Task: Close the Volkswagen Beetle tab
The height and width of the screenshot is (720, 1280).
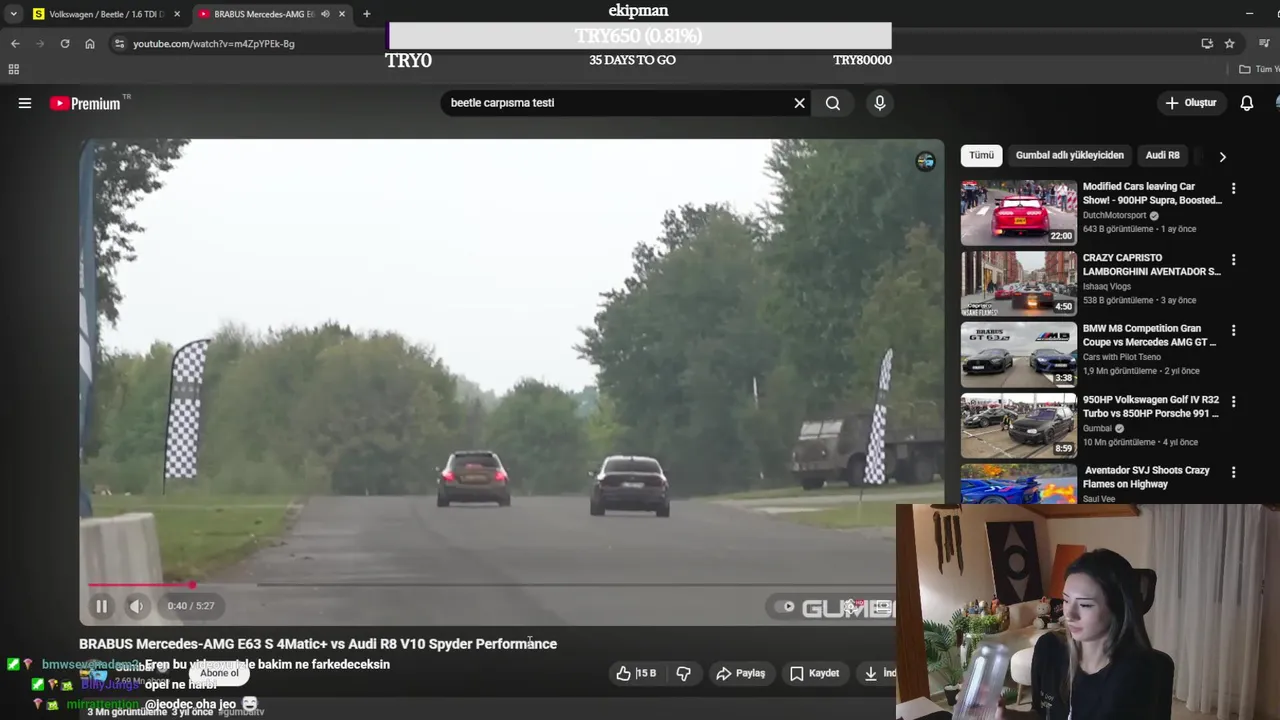Action: (177, 14)
